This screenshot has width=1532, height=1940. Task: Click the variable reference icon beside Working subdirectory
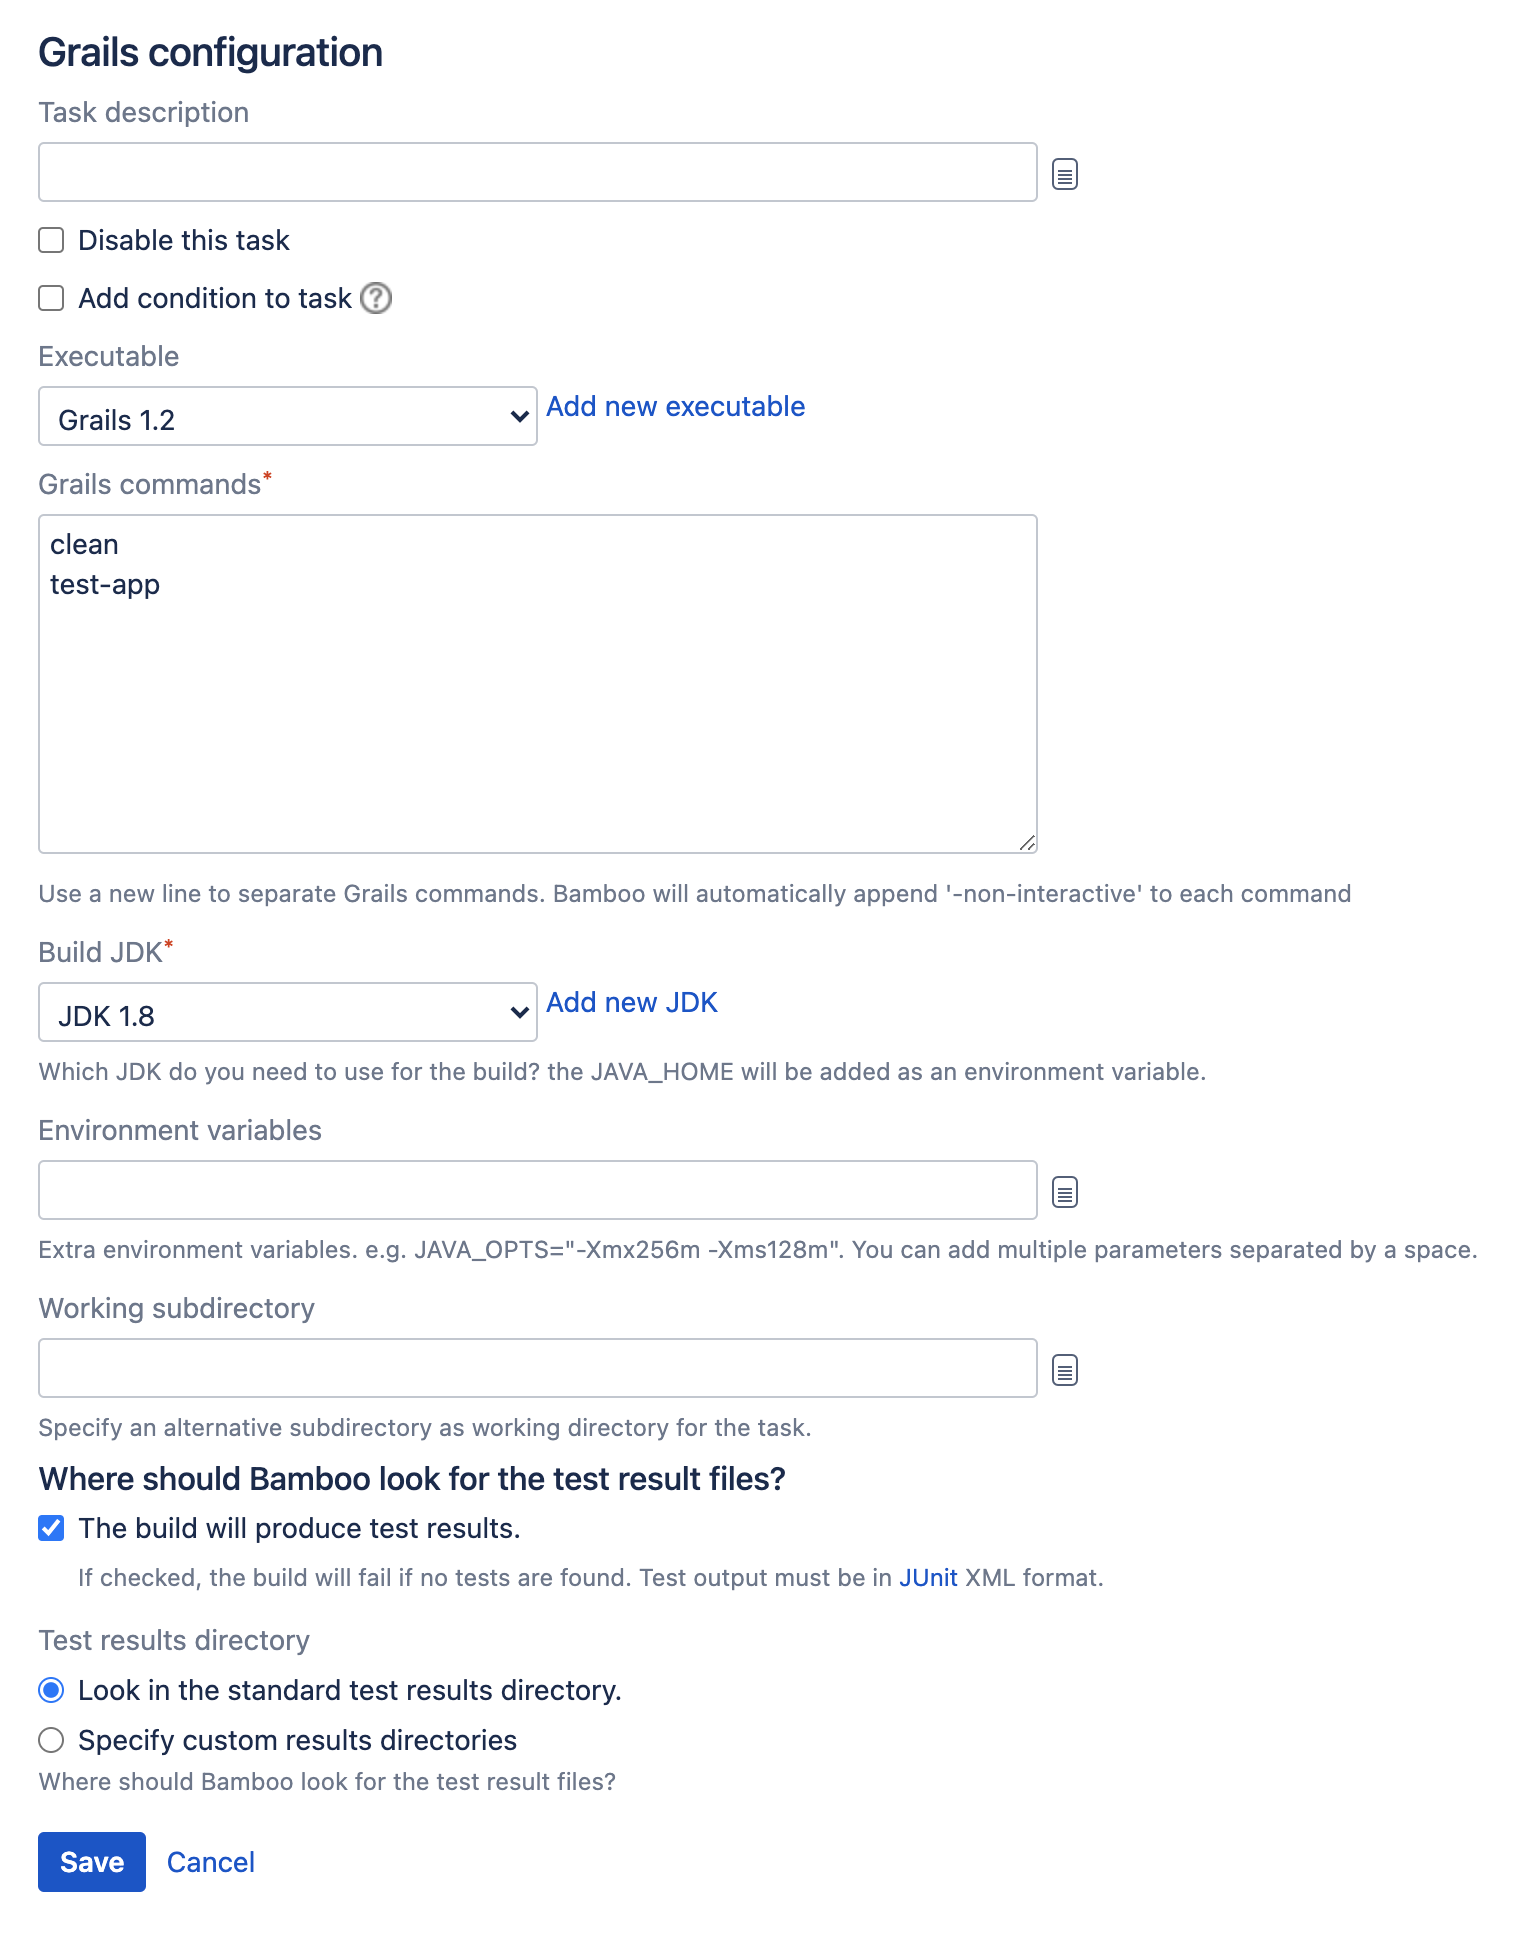1064,1369
